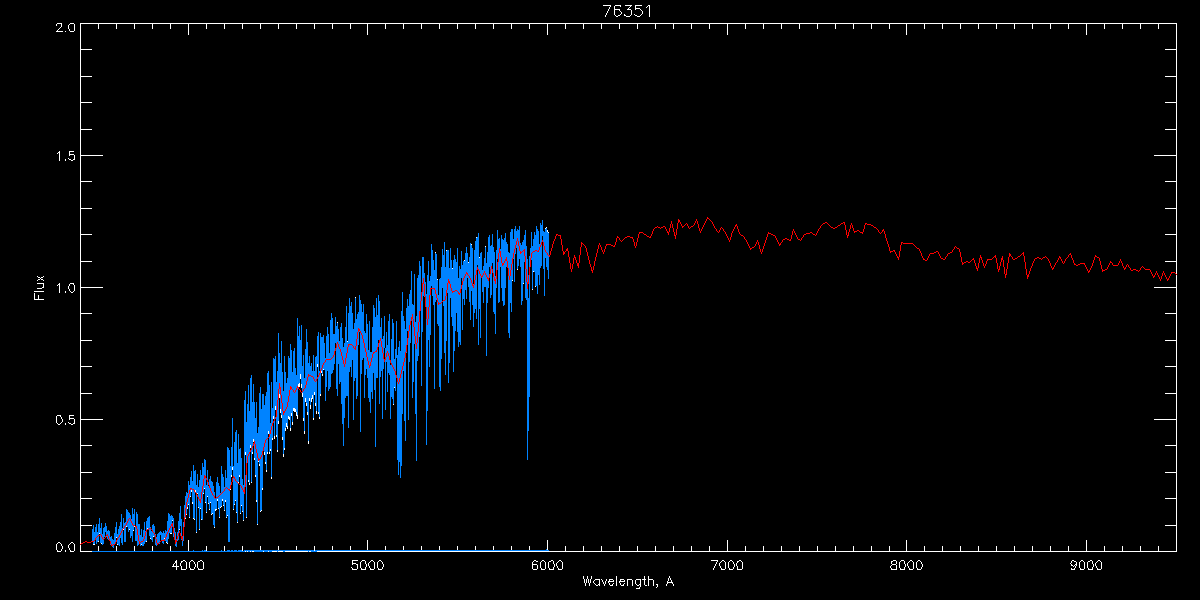The image size is (1200, 600).
Task: Click the x-axis tick label "6000"
Action: click(547, 564)
